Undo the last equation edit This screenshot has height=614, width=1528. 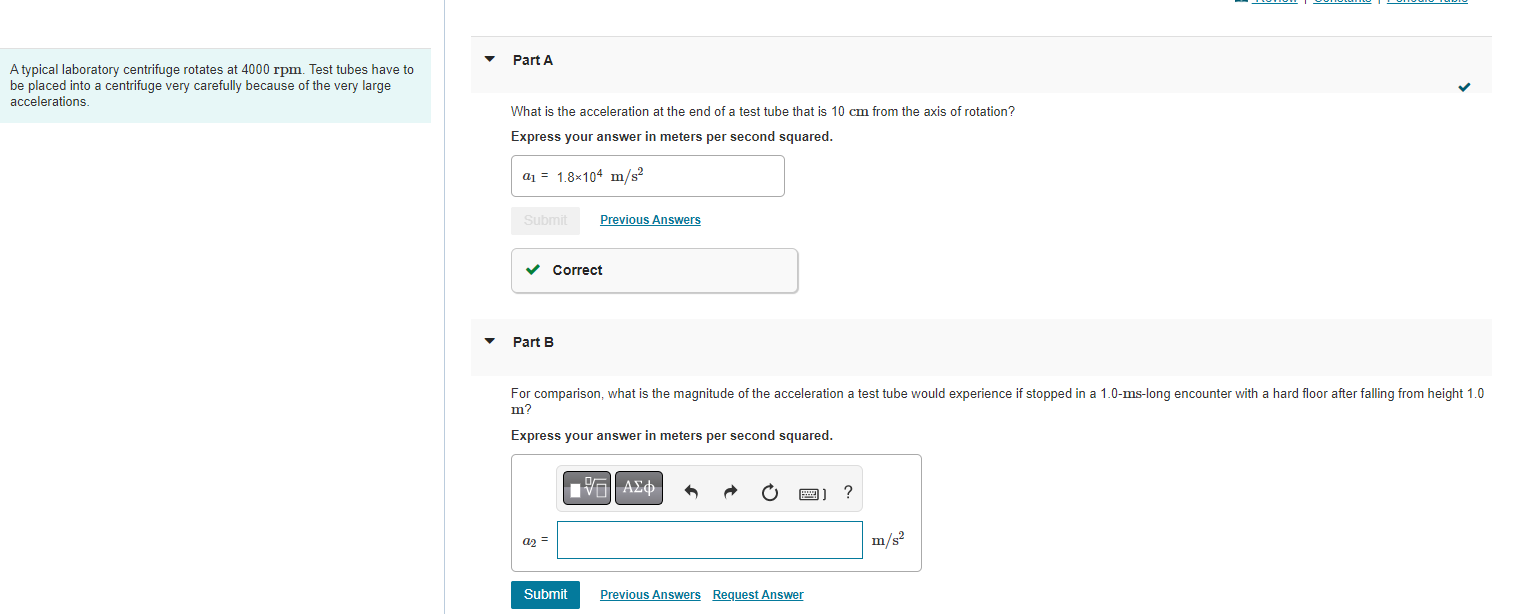coord(690,489)
